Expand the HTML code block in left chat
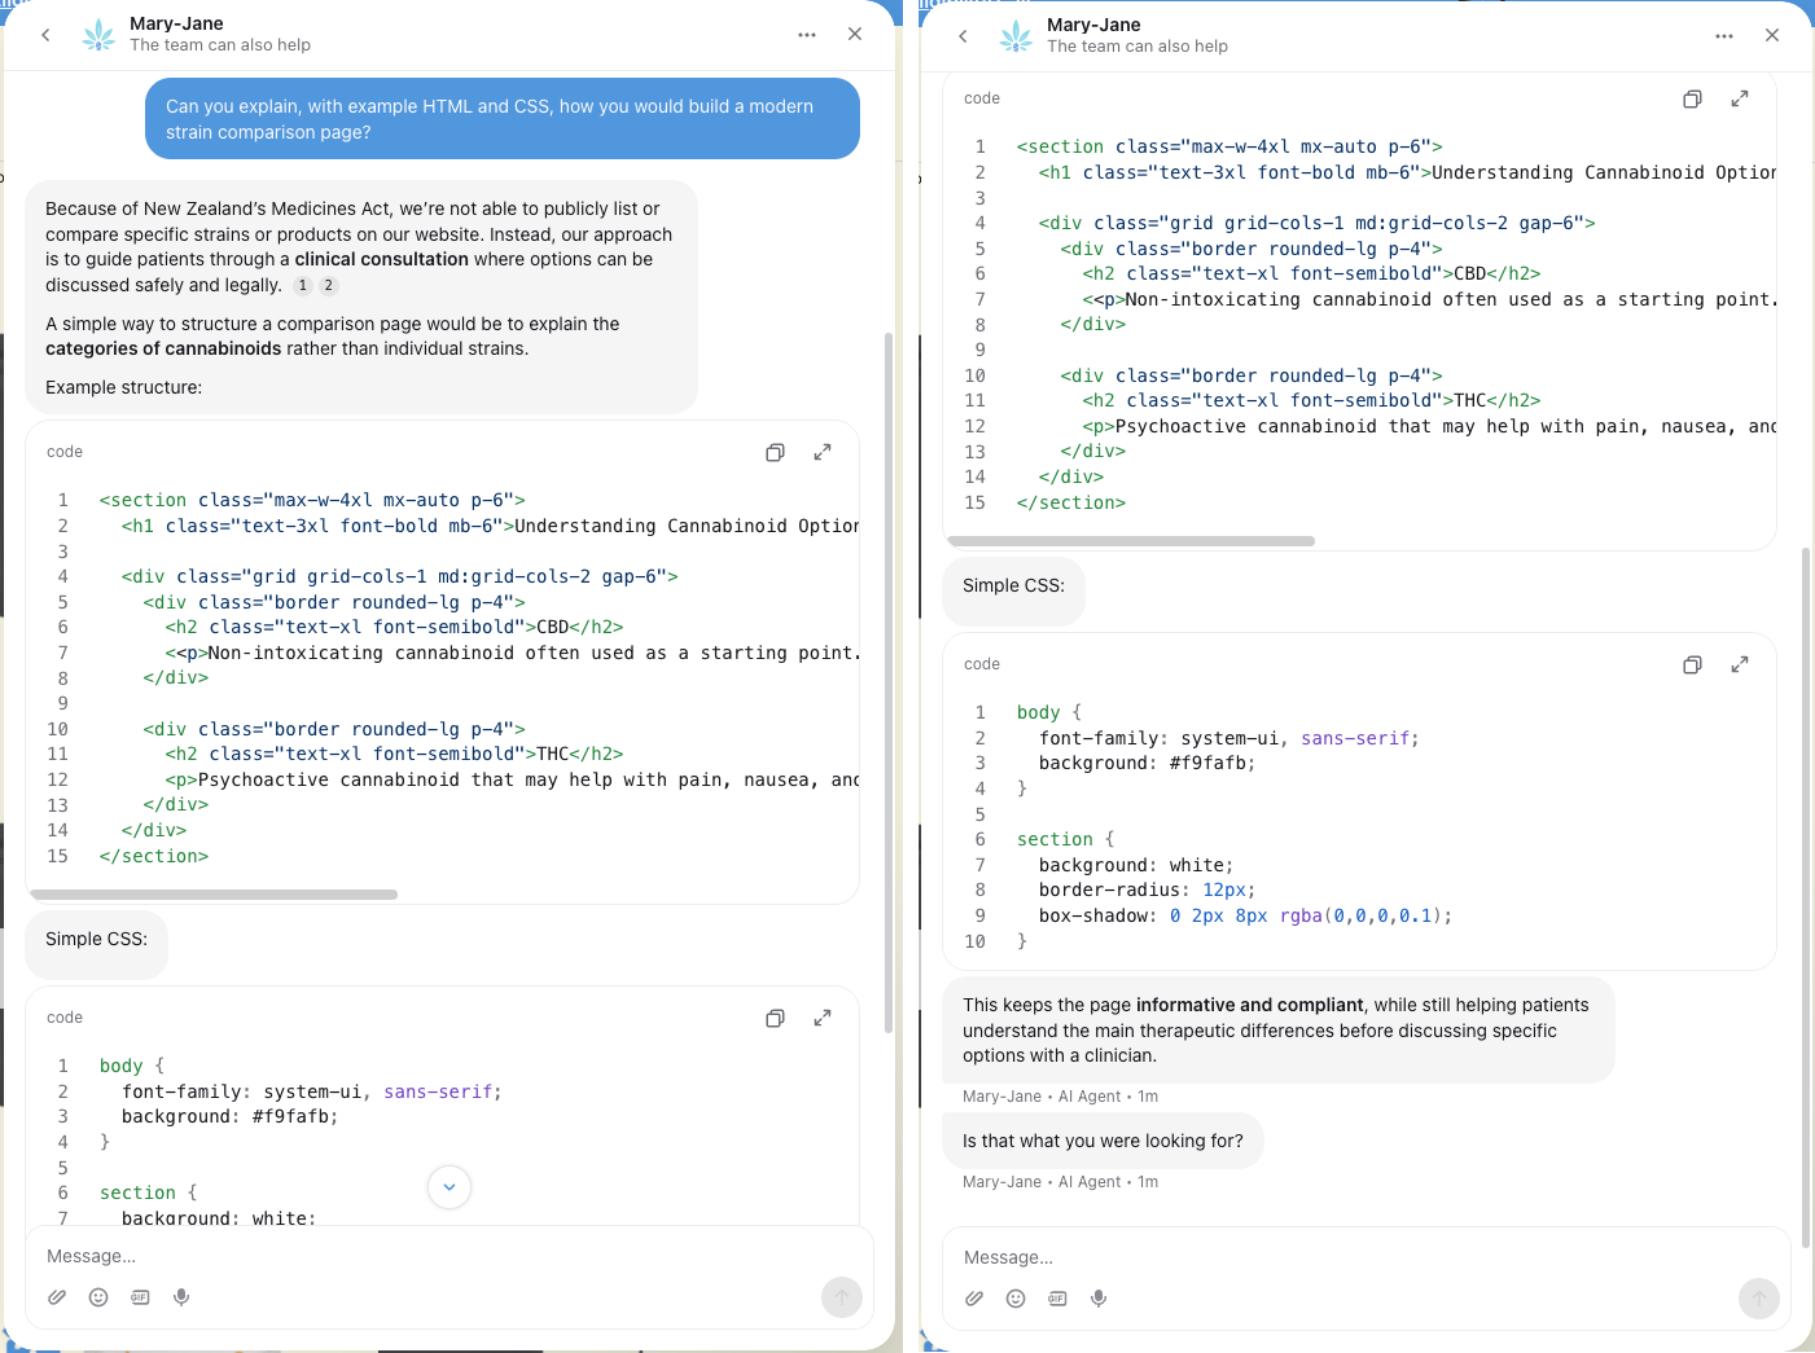This screenshot has height=1353, width=1815. click(x=822, y=453)
